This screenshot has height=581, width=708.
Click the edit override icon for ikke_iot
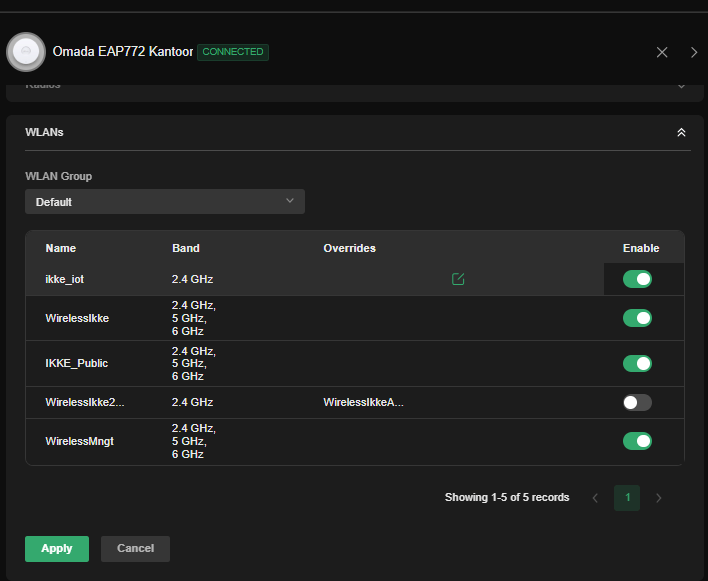(458, 279)
